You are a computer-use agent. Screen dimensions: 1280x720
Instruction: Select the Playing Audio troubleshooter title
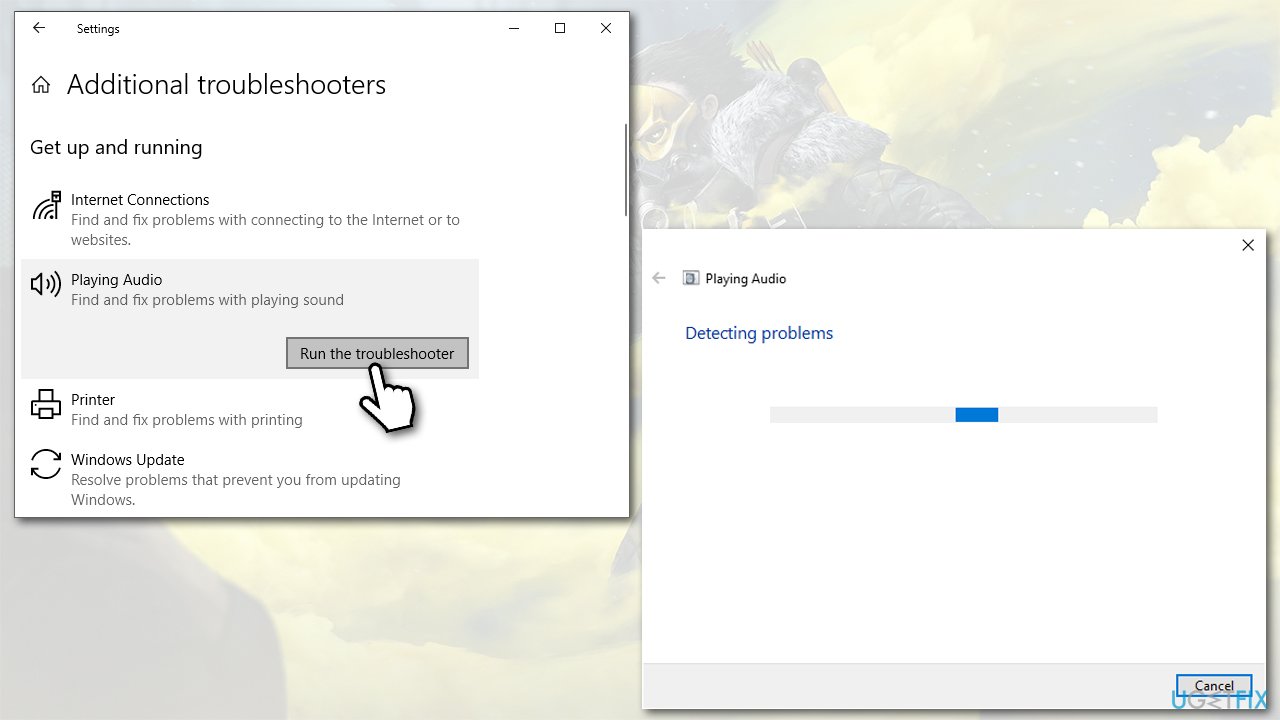click(x=116, y=280)
